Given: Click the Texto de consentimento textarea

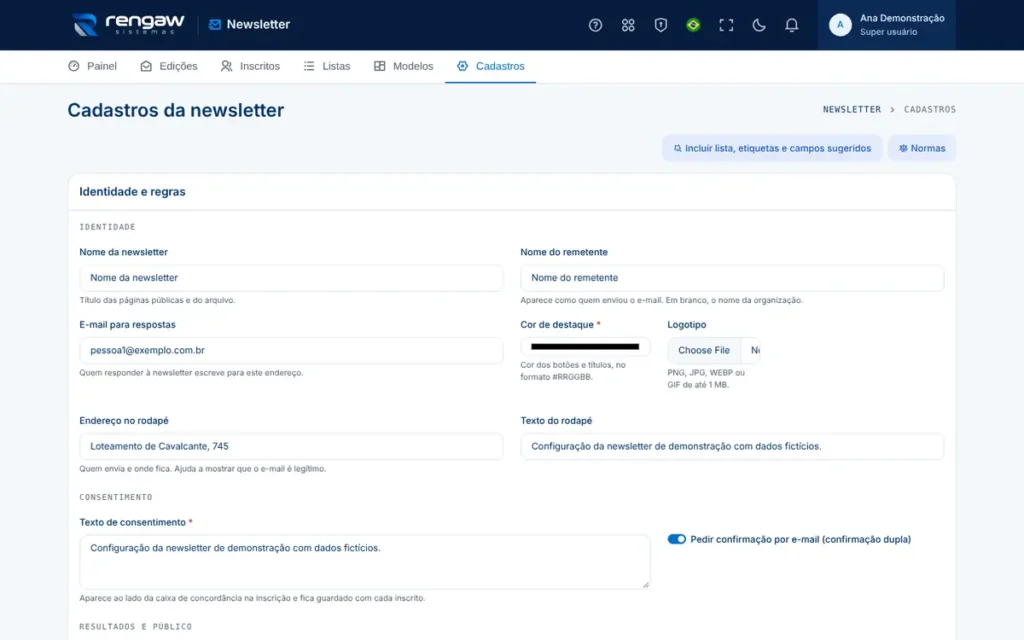Looking at the screenshot, I should pyautogui.click(x=364, y=562).
